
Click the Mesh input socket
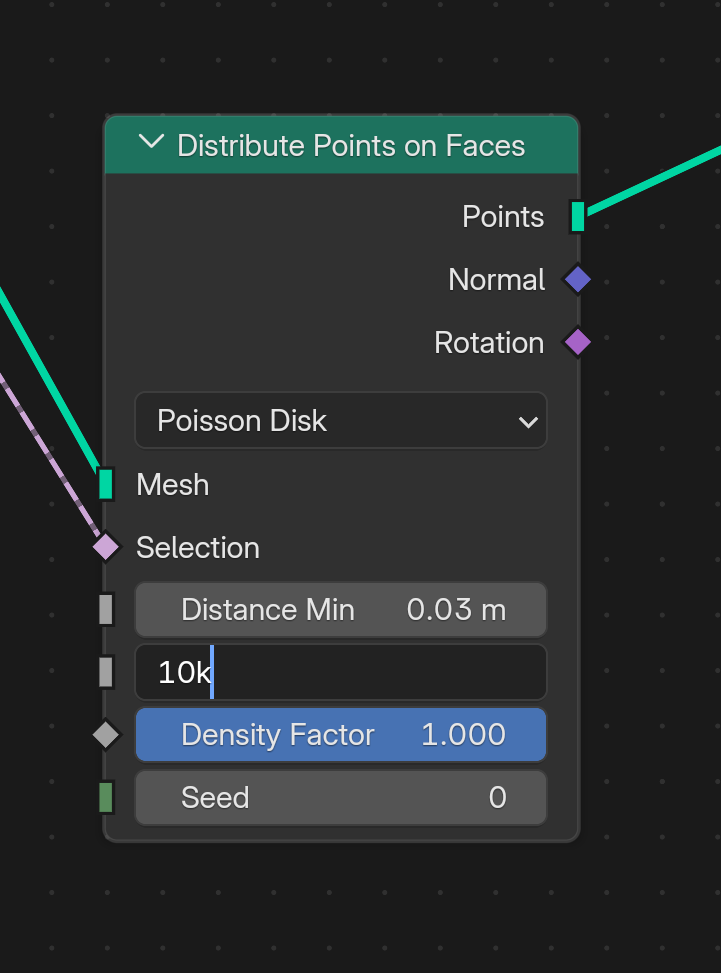[x=106, y=485]
